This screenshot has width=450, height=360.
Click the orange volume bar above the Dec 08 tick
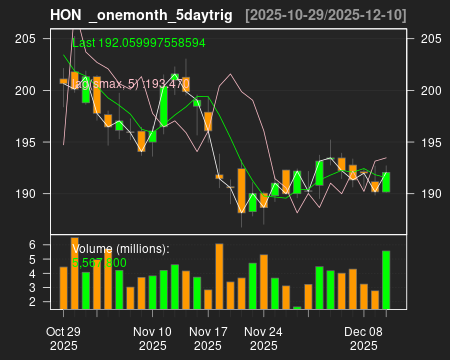tap(364, 297)
